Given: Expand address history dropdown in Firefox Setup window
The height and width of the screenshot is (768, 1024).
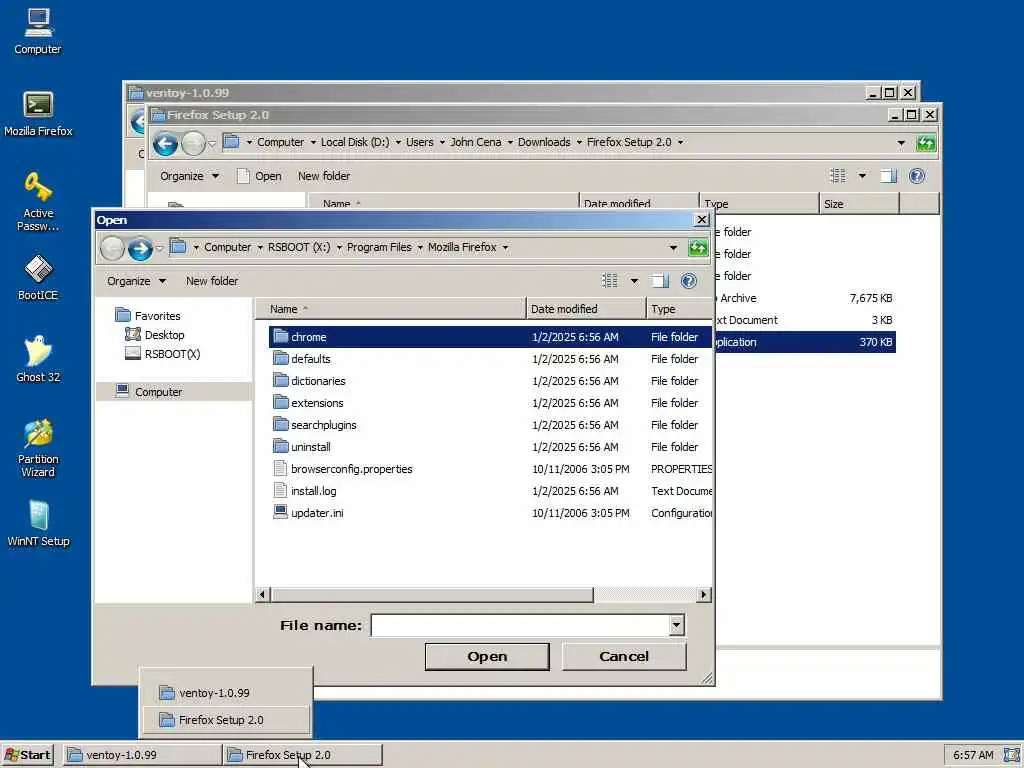Looking at the screenshot, I should click(901, 142).
